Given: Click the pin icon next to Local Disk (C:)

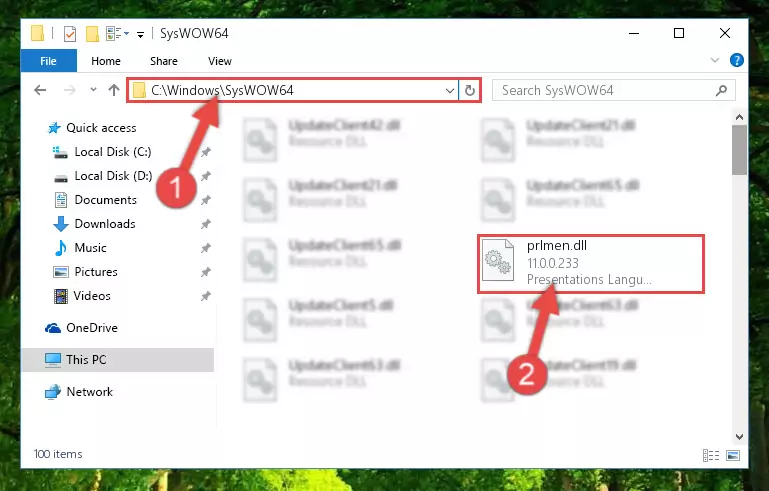Looking at the screenshot, I should point(205,153).
